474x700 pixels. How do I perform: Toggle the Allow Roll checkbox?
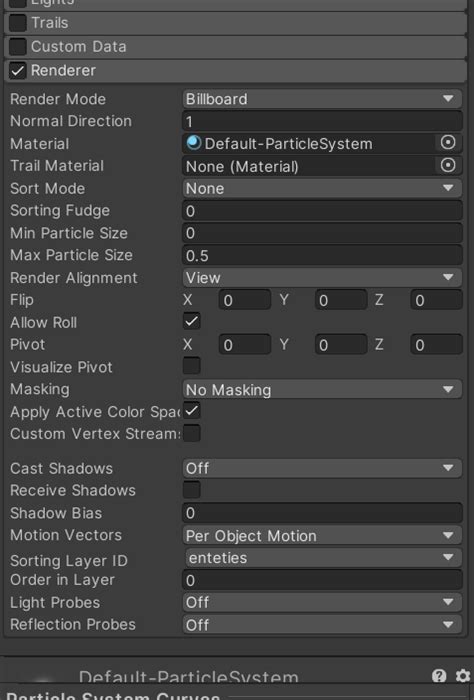191,321
